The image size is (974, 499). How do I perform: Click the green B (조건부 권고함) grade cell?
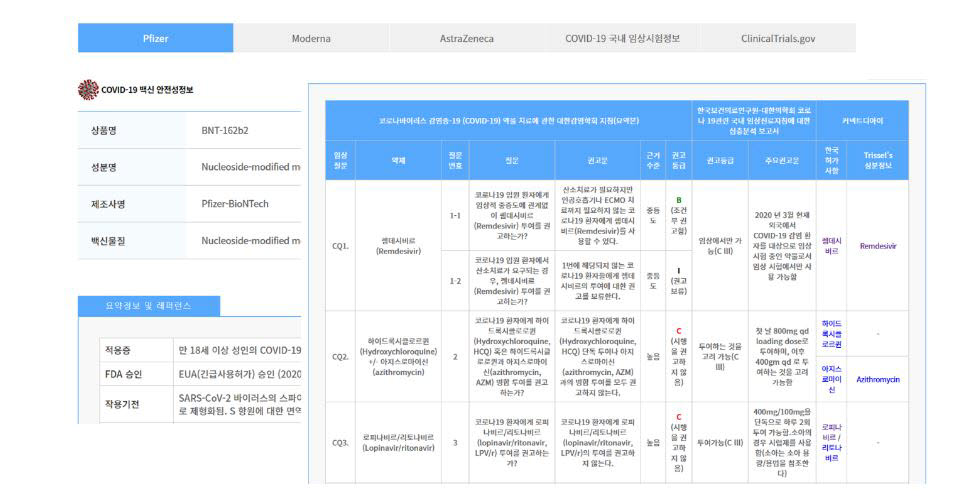[x=678, y=216]
